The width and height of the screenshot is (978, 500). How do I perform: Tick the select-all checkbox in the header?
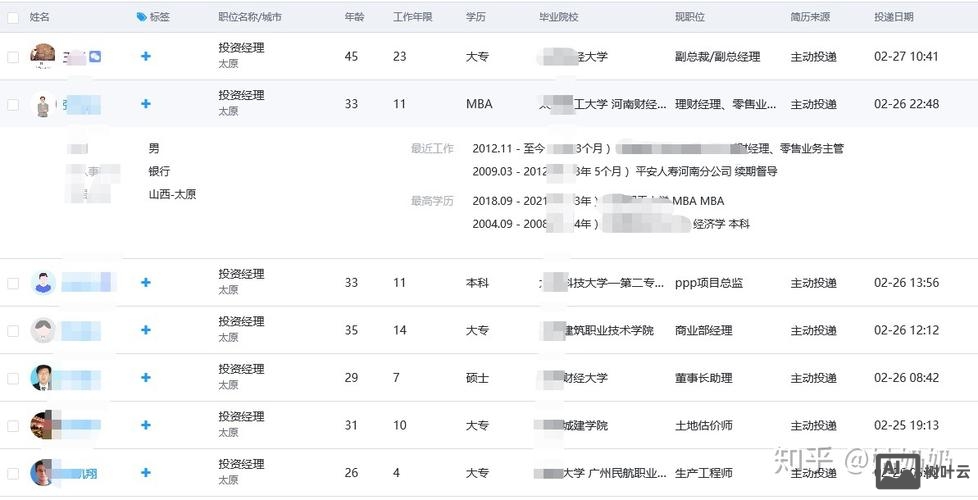click(x=12, y=17)
